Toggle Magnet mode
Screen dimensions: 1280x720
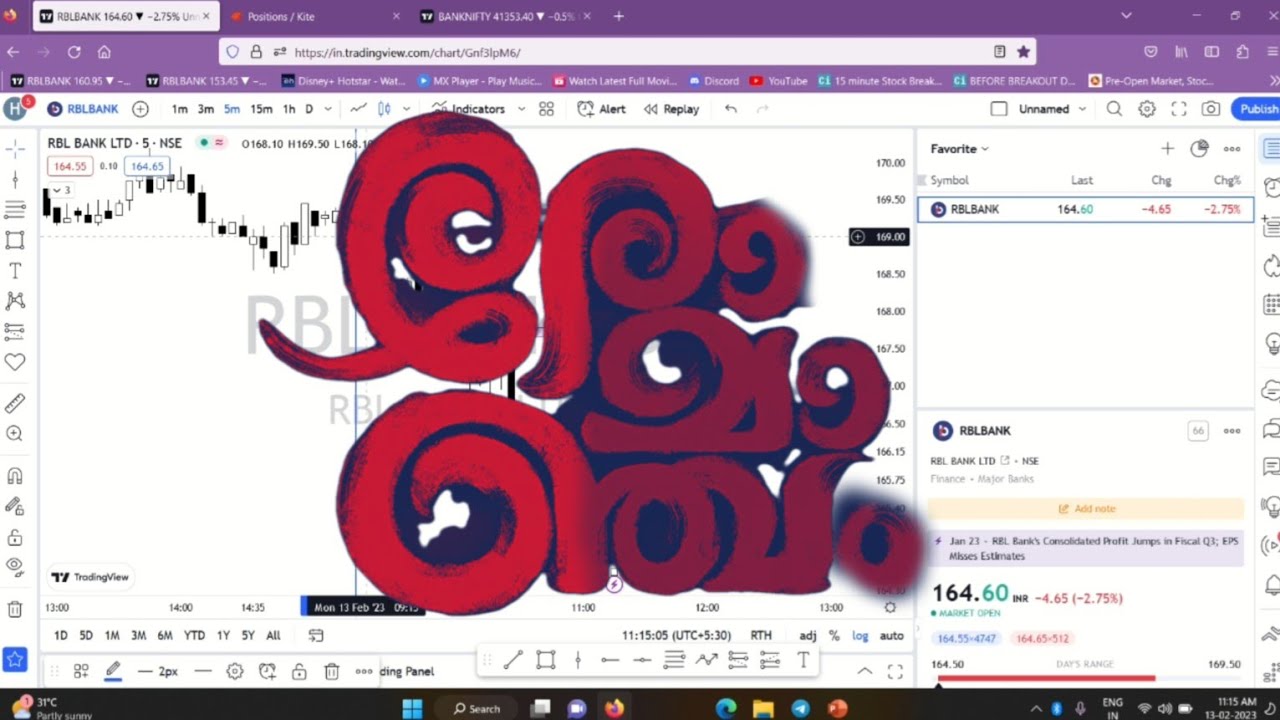pyautogui.click(x=15, y=476)
